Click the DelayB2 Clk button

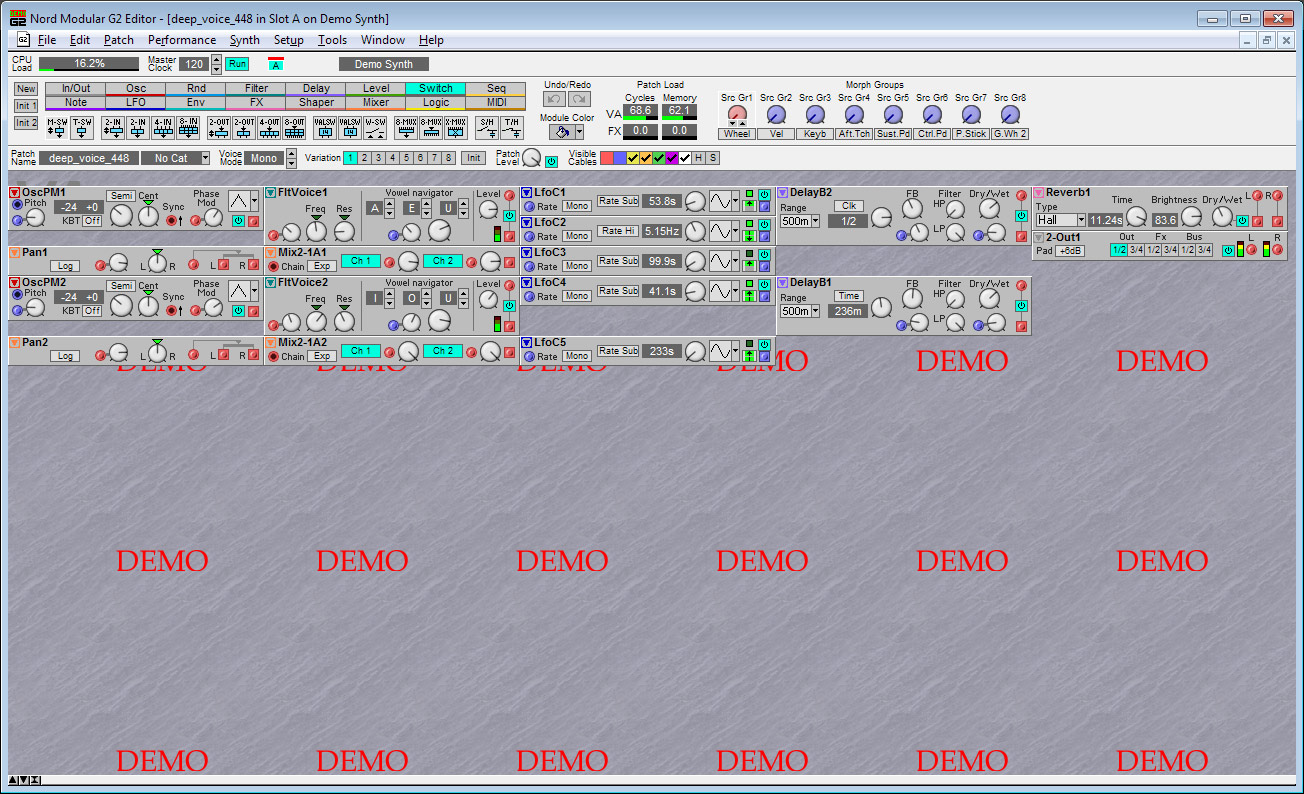point(848,206)
